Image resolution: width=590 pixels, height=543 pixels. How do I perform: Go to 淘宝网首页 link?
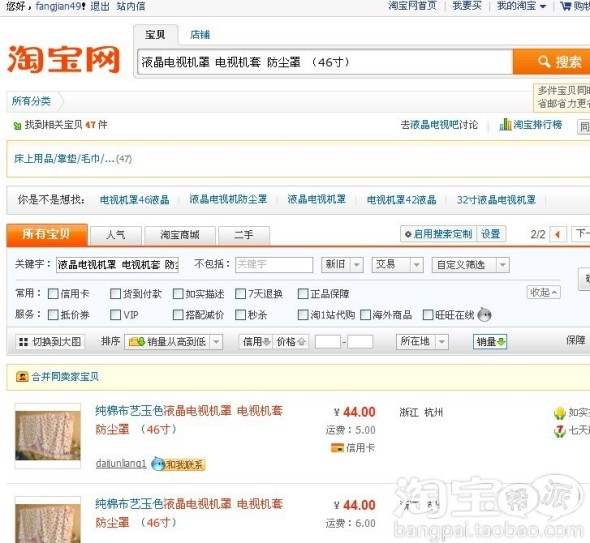412,6
